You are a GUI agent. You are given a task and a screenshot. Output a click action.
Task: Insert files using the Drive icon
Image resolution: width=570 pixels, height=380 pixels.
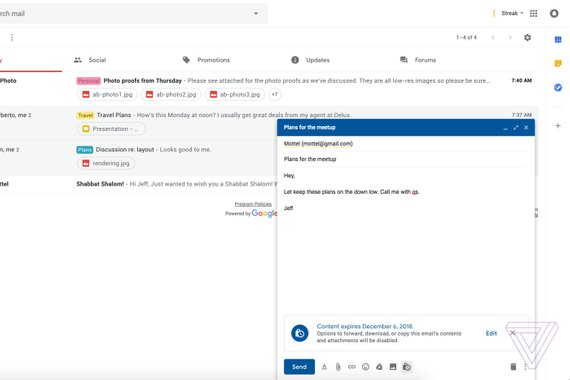click(x=379, y=367)
